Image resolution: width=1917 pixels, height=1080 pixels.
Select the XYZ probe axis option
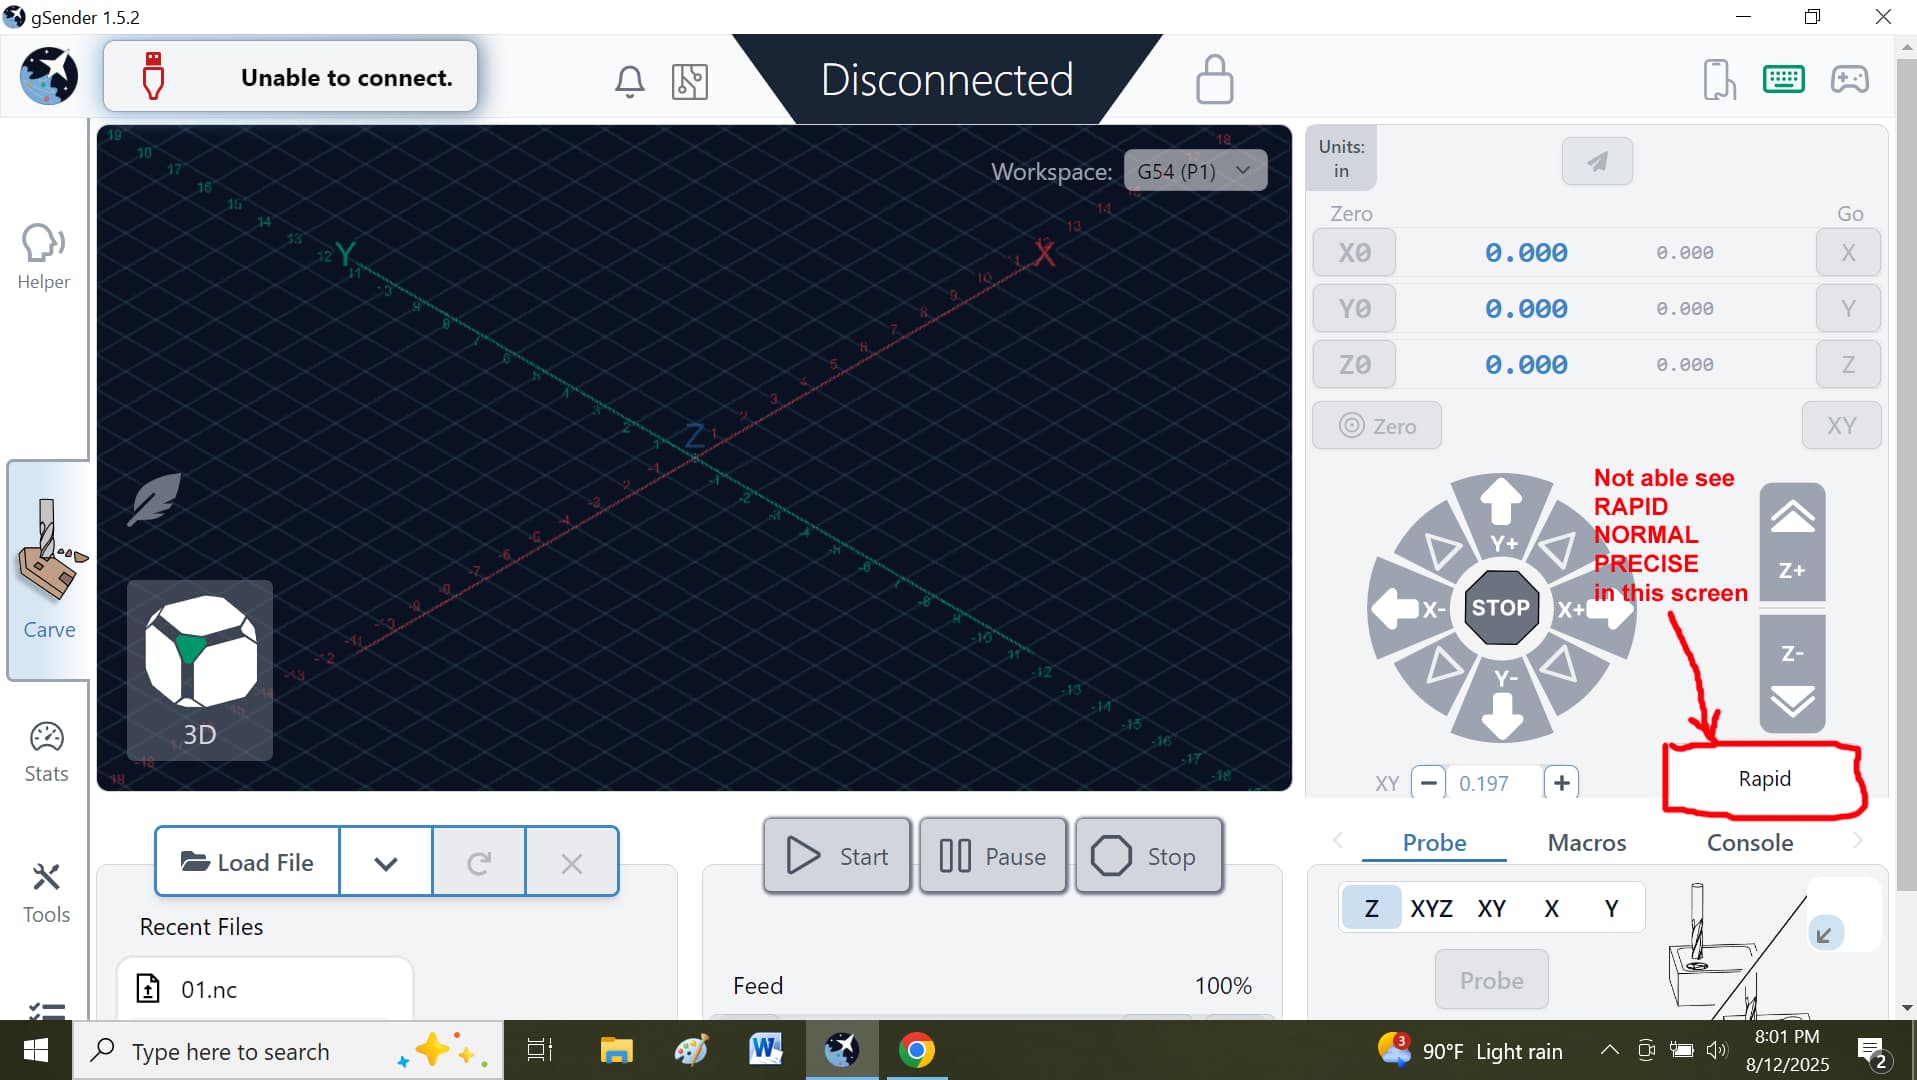tap(1431, 908)
